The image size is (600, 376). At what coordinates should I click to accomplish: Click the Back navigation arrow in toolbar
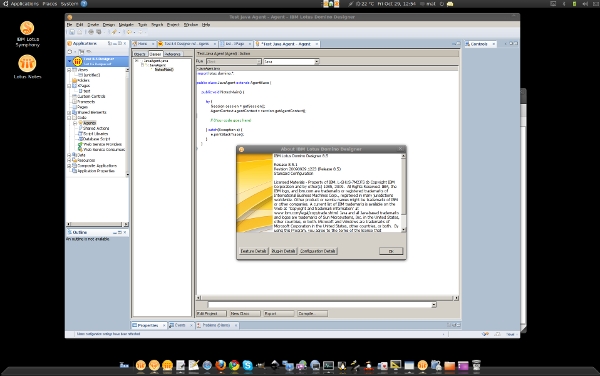[x=129, y=32]
